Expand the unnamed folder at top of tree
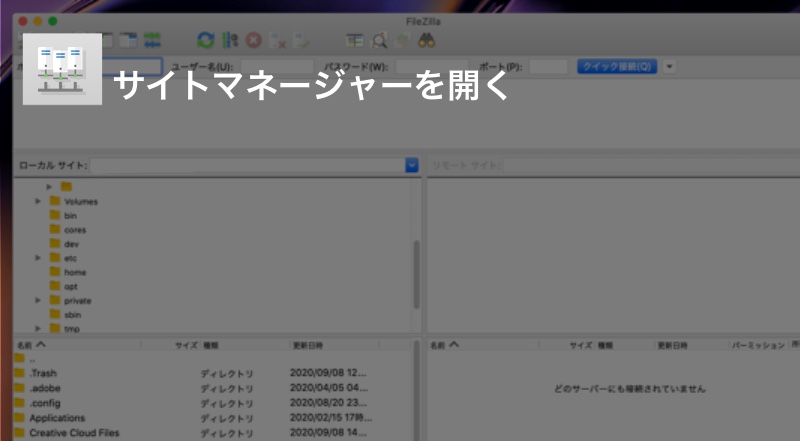 click(x=49, y=187)
